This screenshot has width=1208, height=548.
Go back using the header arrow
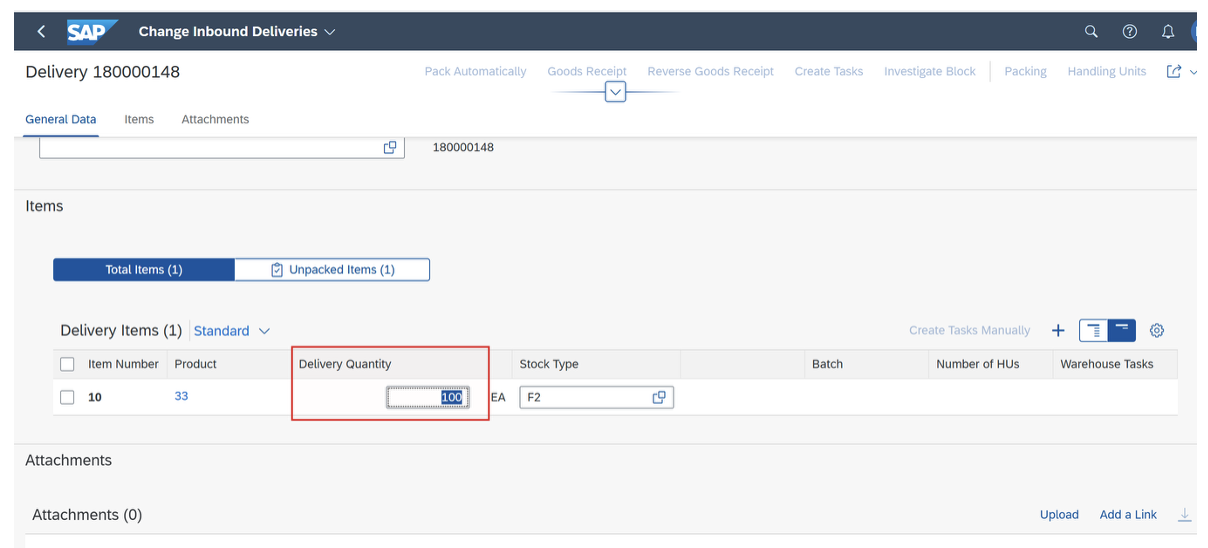[41, 31]
